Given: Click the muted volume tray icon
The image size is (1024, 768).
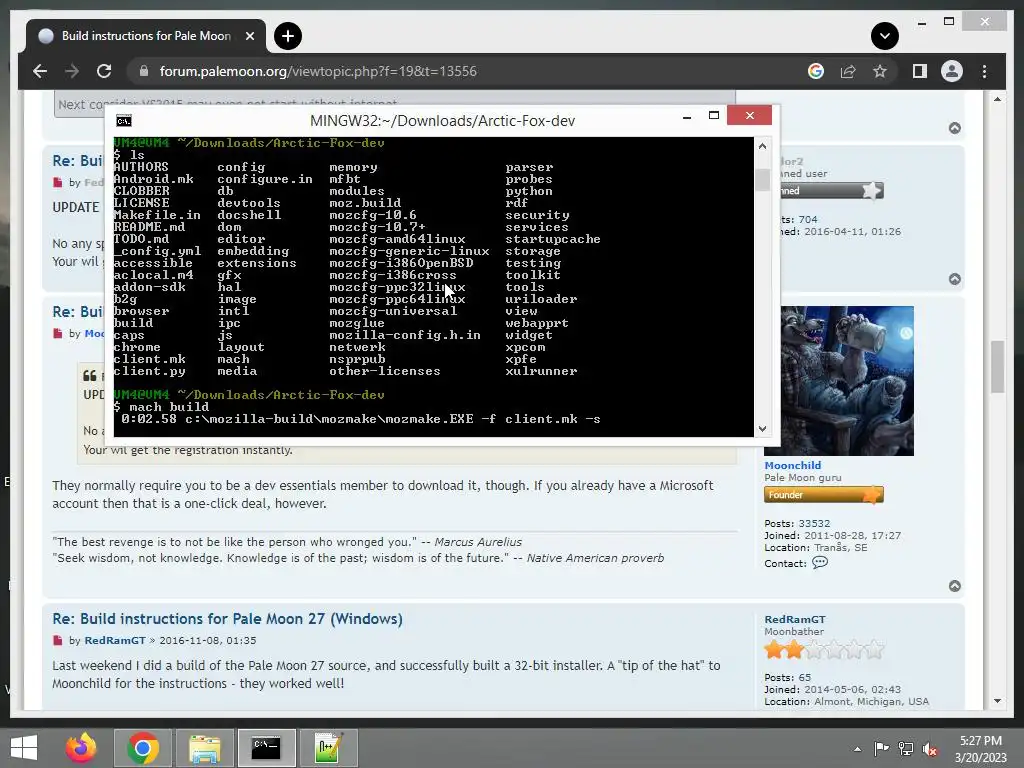Looking at the screenshot, I should tap(930, 749).
